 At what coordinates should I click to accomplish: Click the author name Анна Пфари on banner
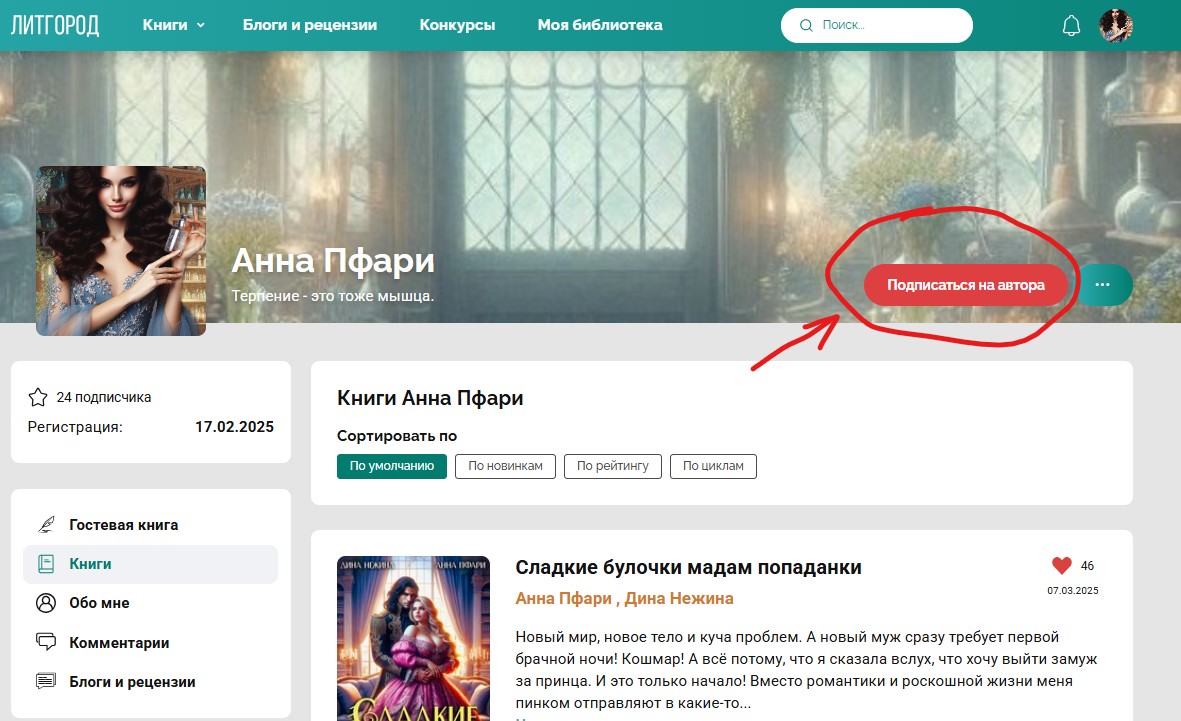coord(333,261)
